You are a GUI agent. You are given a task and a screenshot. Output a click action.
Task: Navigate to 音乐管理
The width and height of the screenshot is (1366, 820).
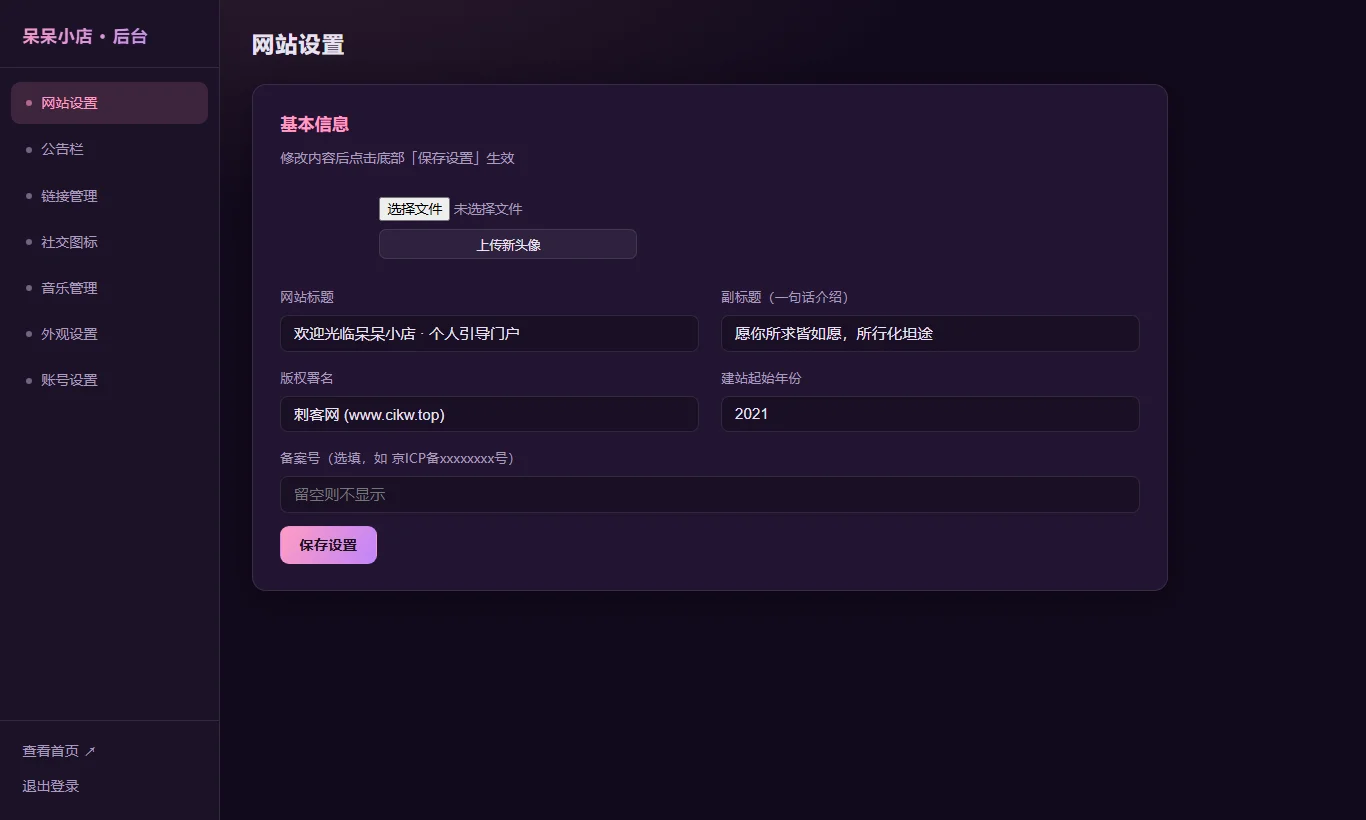click(109, 288)
